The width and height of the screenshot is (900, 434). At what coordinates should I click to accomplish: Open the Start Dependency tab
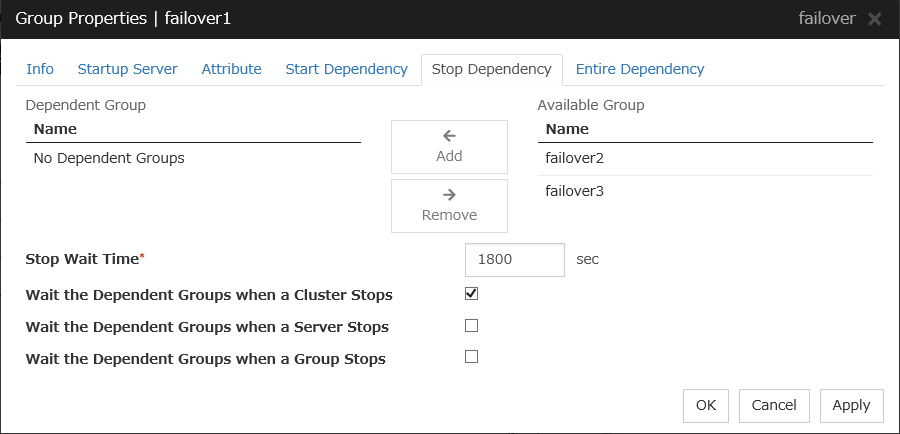346,69
